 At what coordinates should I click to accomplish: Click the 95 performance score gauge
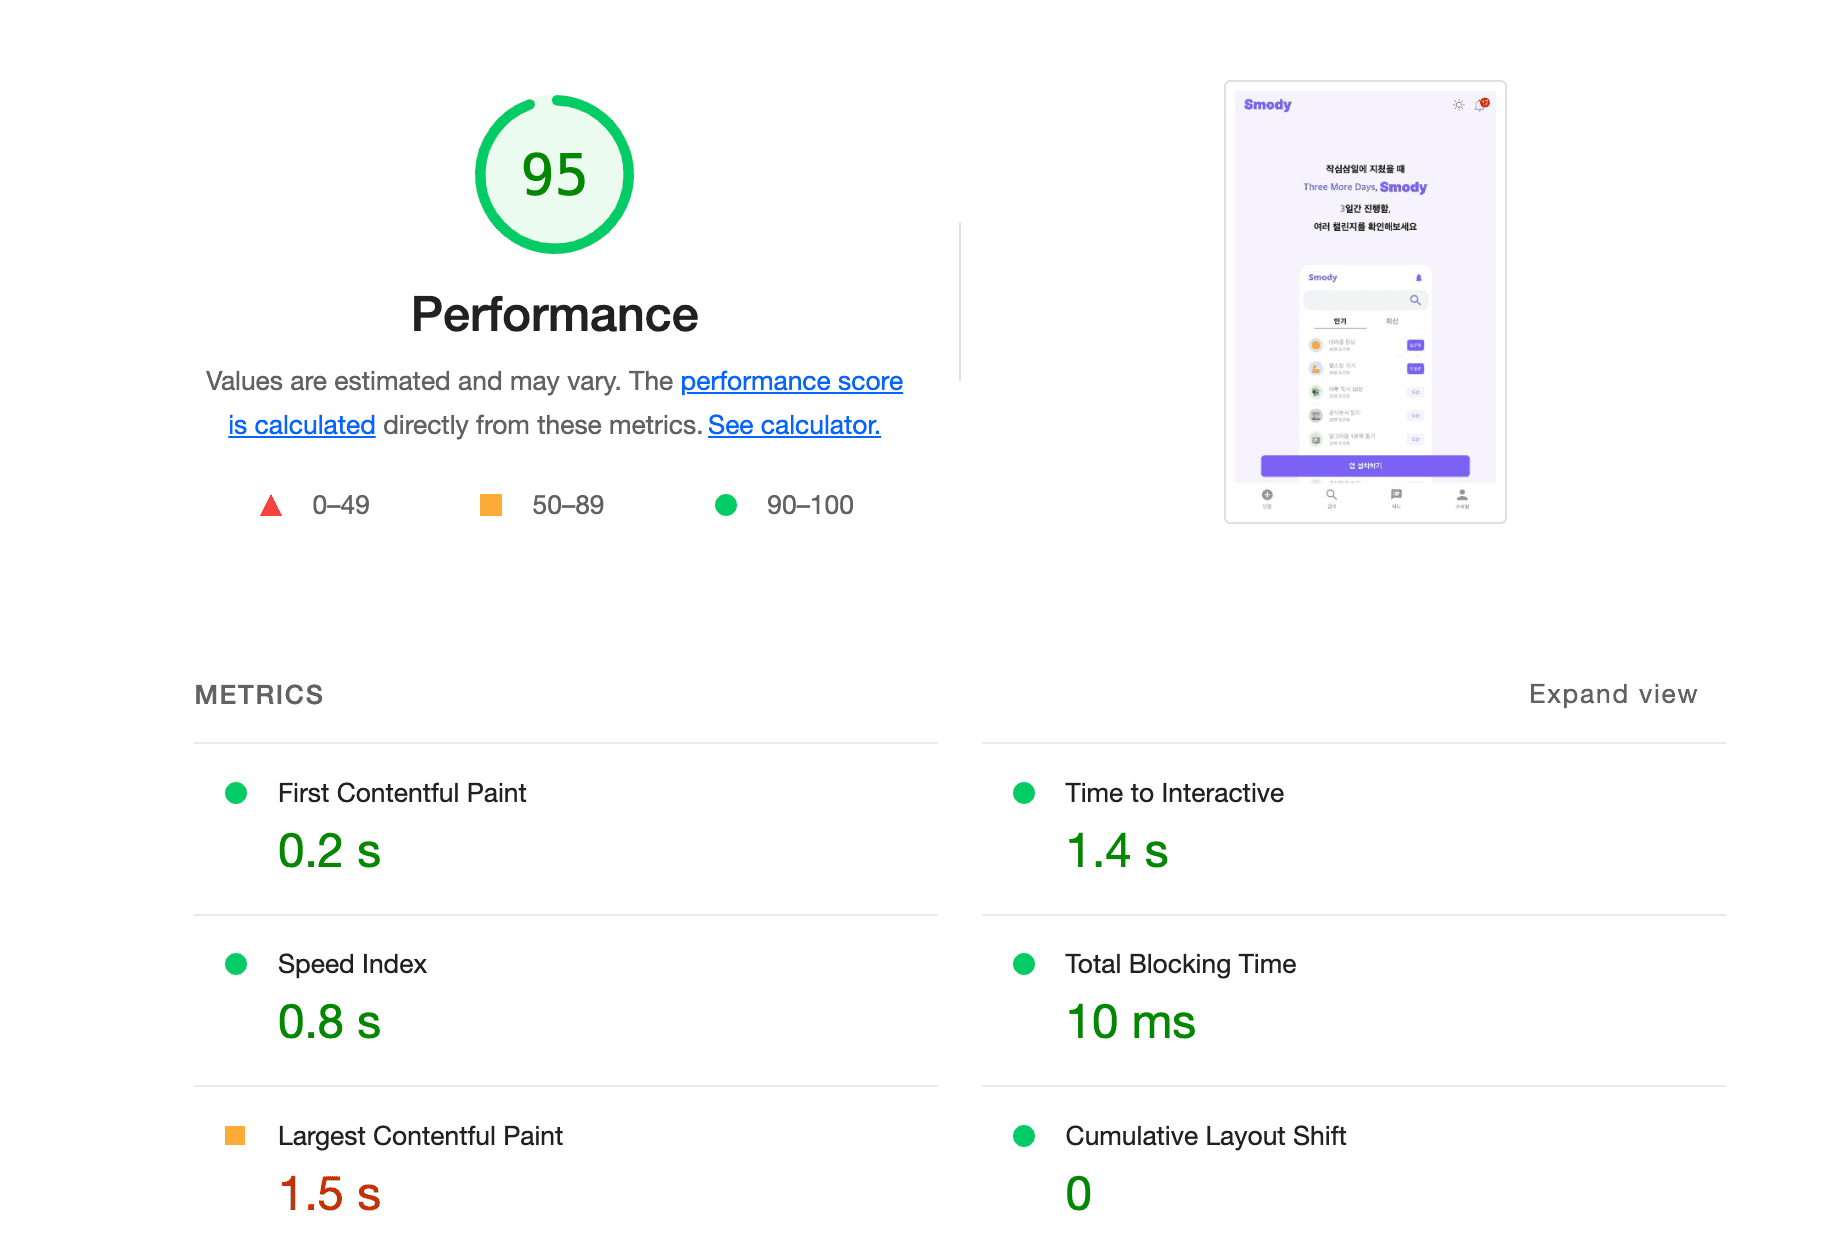coord(554,175)
